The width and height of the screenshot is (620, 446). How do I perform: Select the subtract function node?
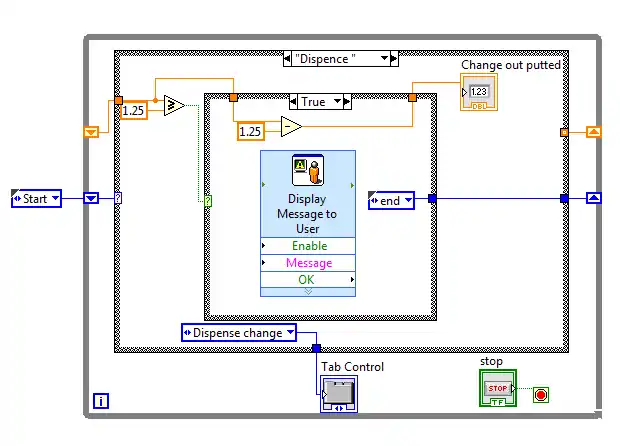(291, 129)
